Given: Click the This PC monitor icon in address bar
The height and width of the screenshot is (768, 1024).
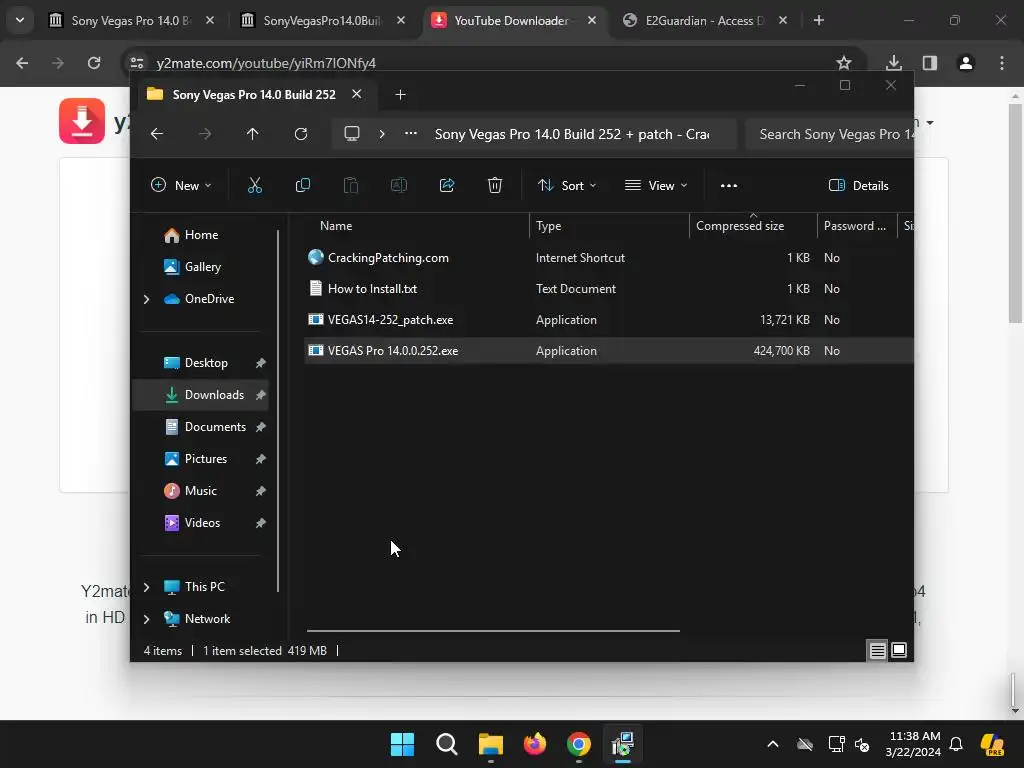Looking at the screenshot, I should (x=352, y=134).
